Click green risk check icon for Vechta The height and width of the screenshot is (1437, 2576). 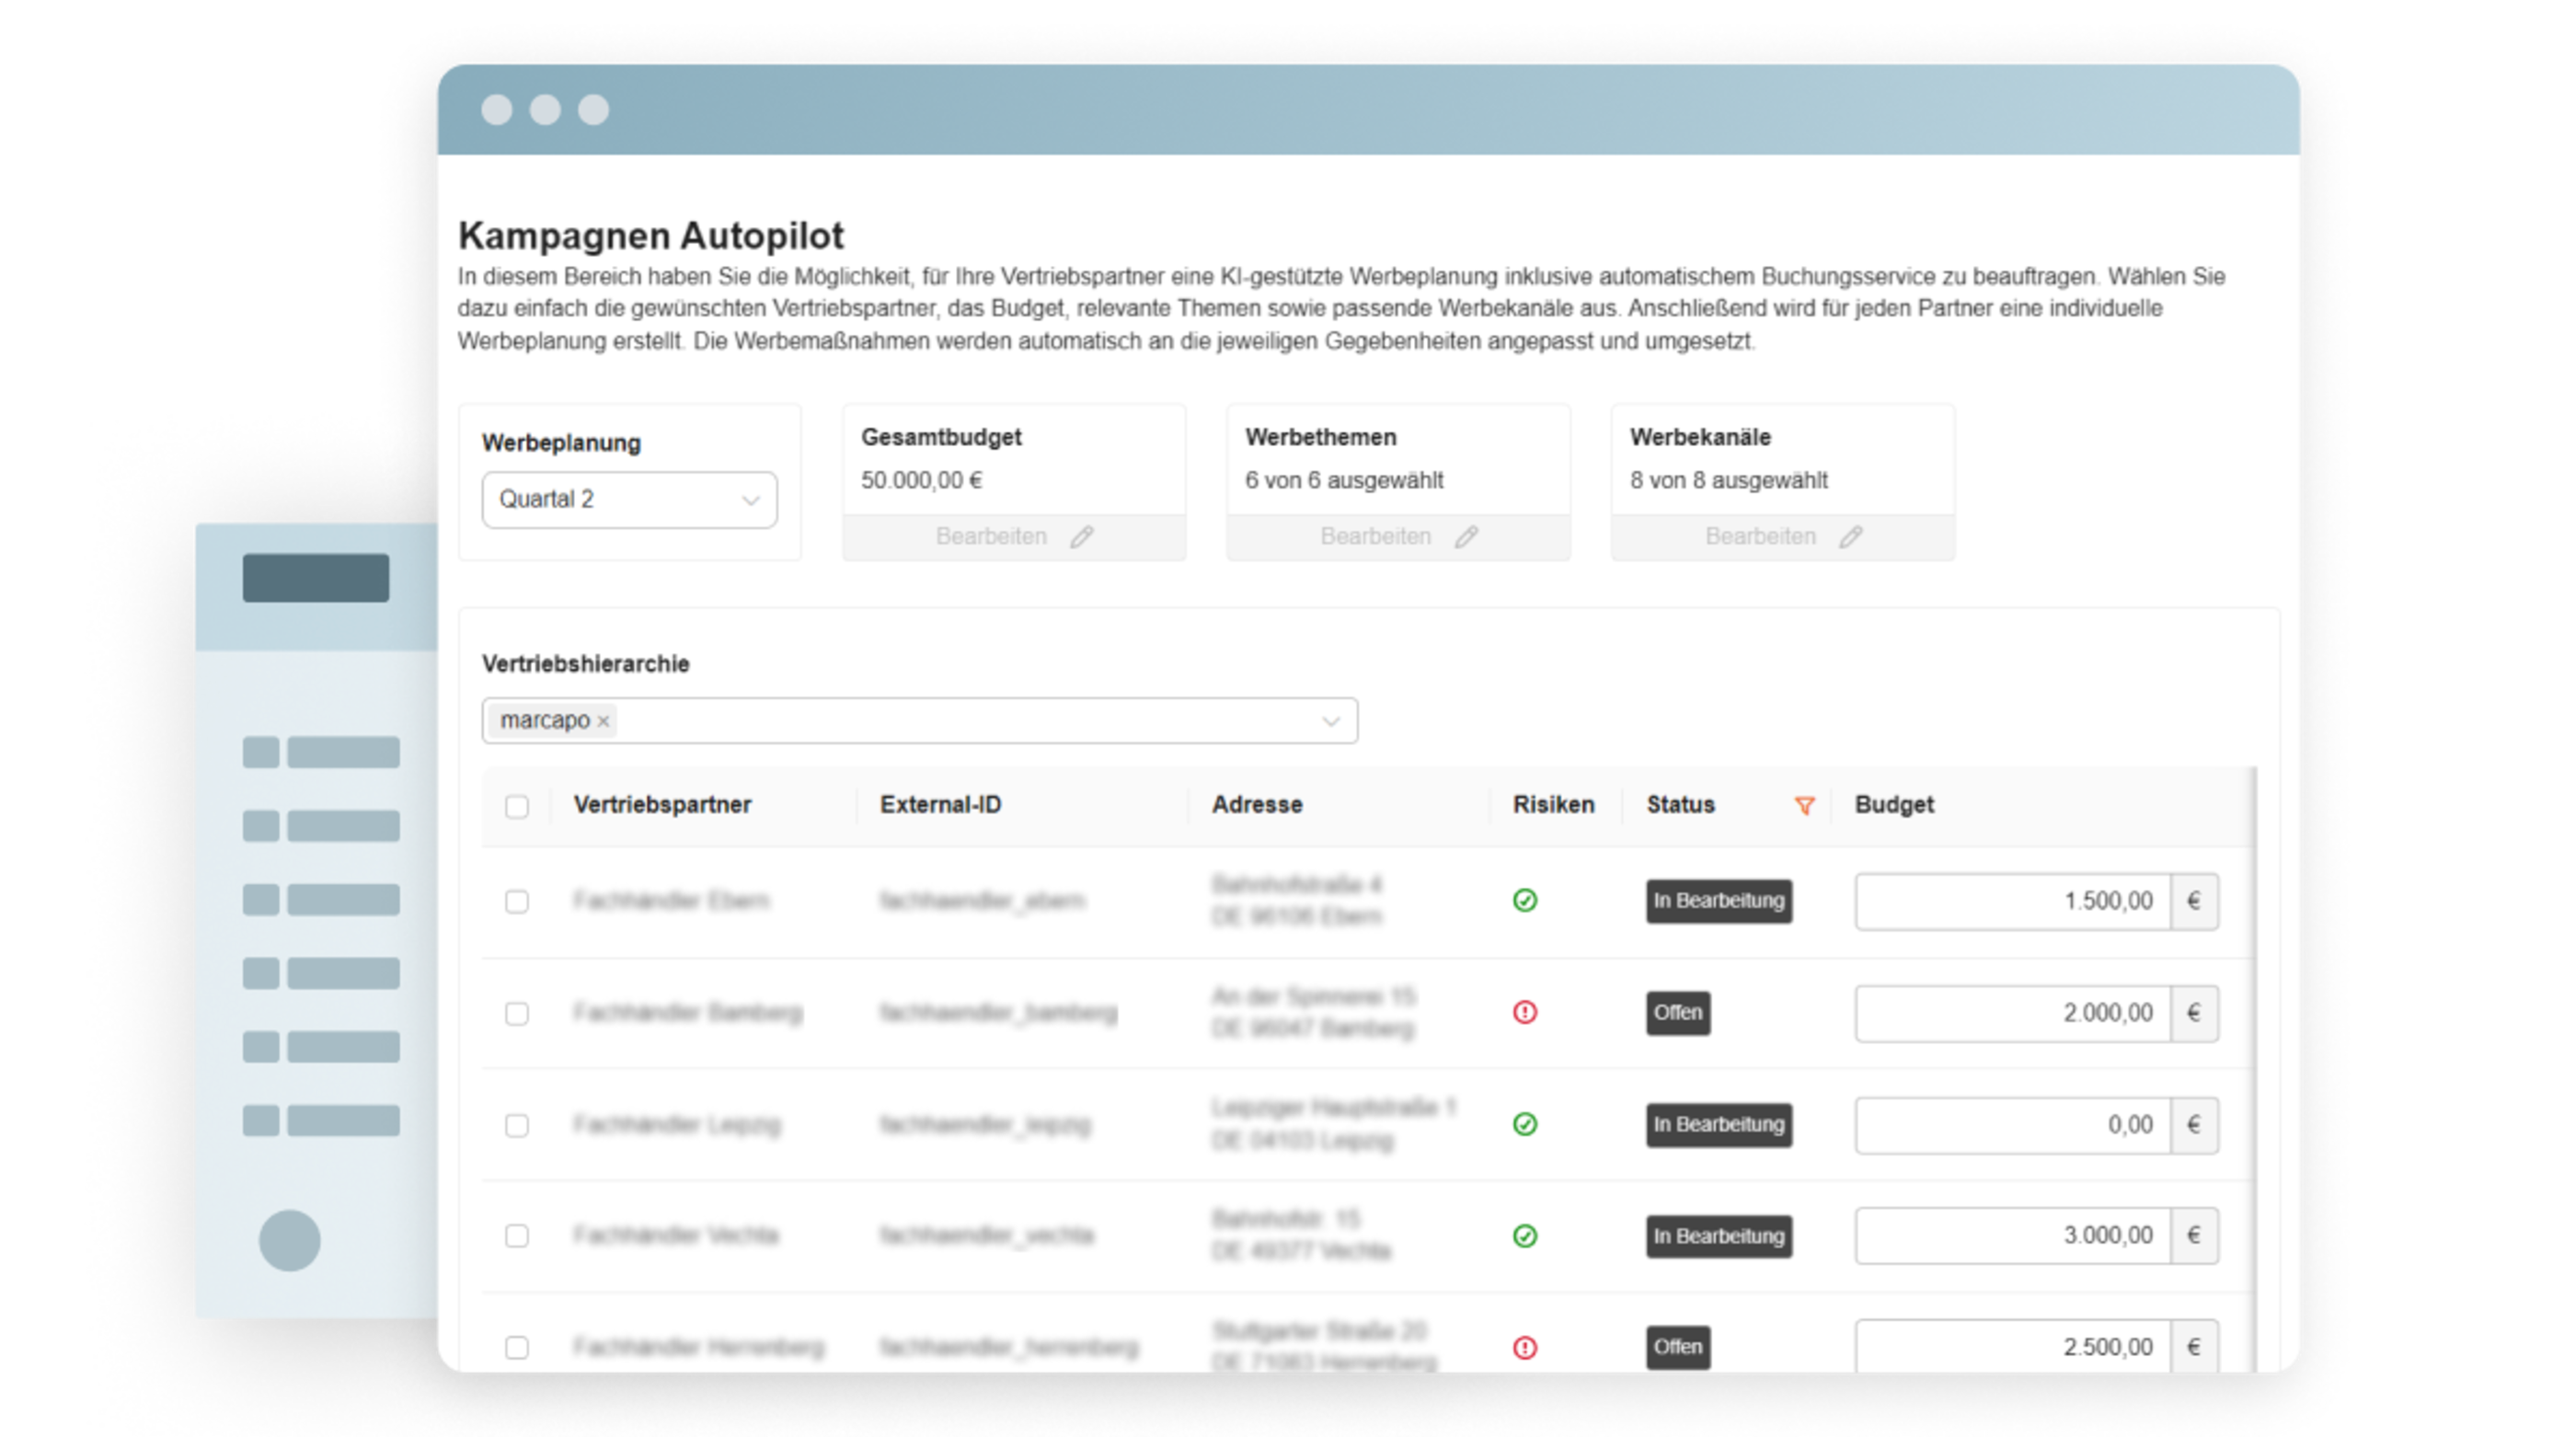tap(1525, 1236)
